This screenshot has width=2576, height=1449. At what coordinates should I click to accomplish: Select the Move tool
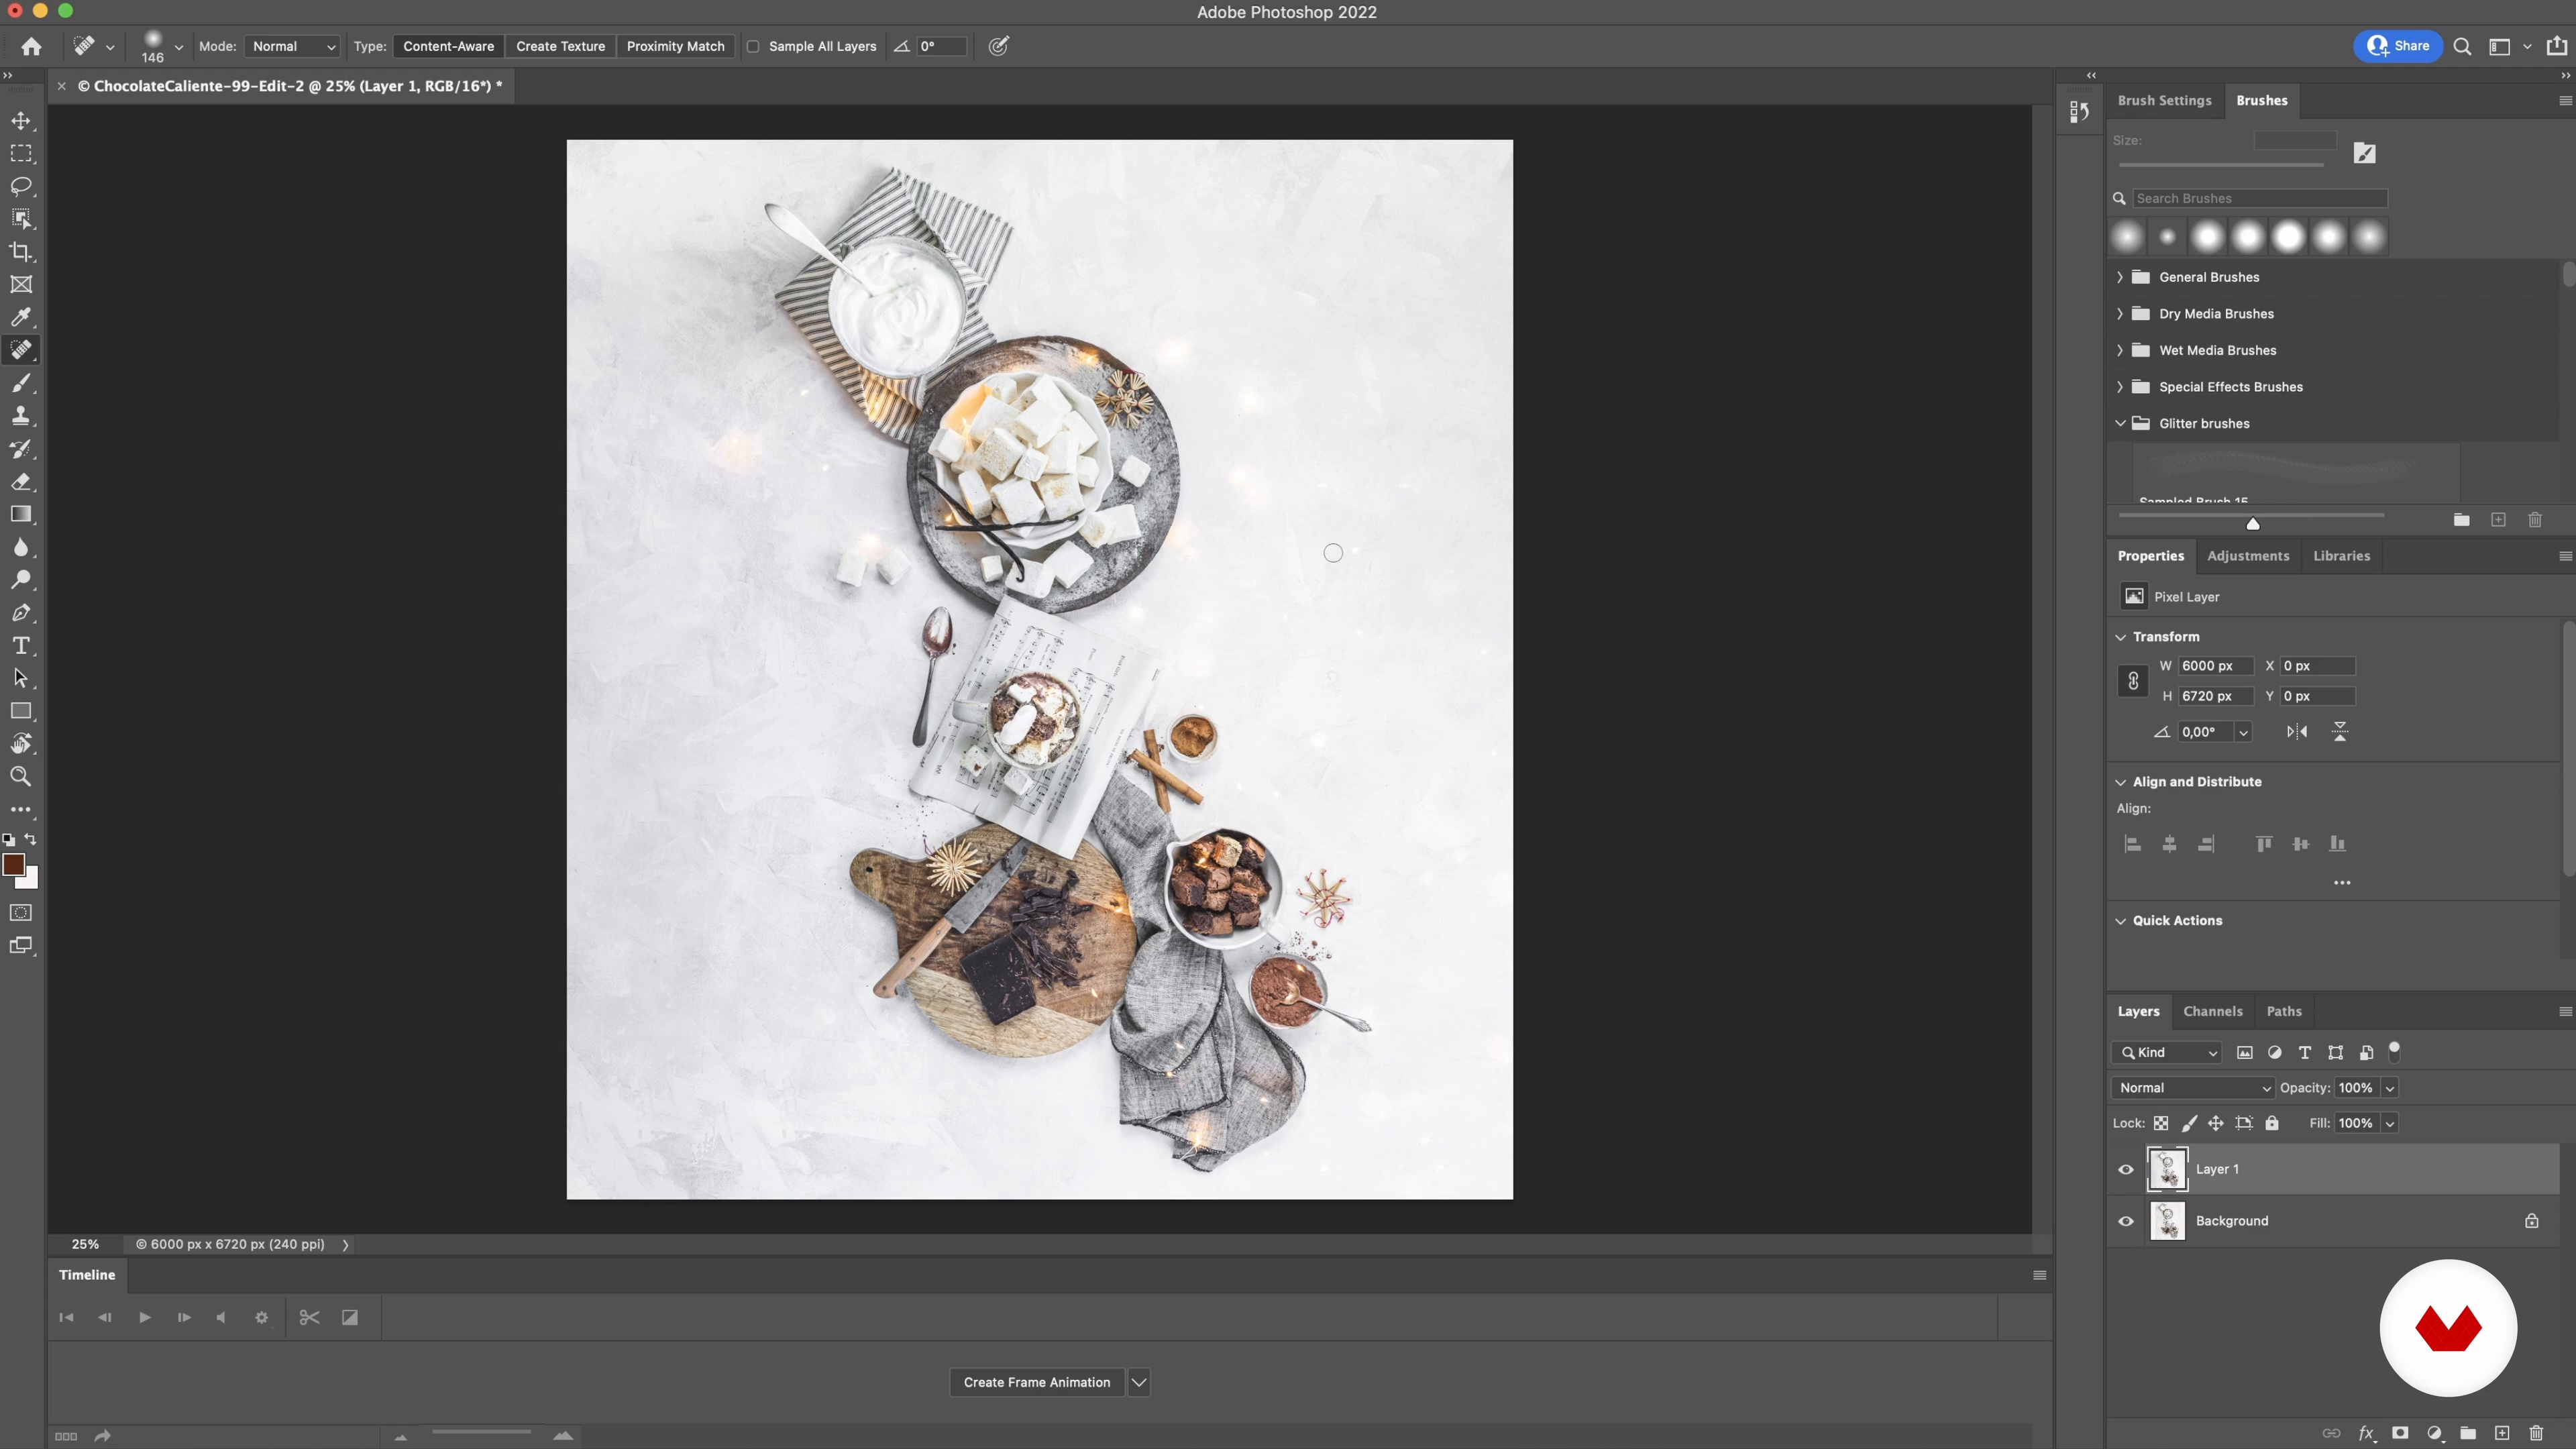[21, 121]
